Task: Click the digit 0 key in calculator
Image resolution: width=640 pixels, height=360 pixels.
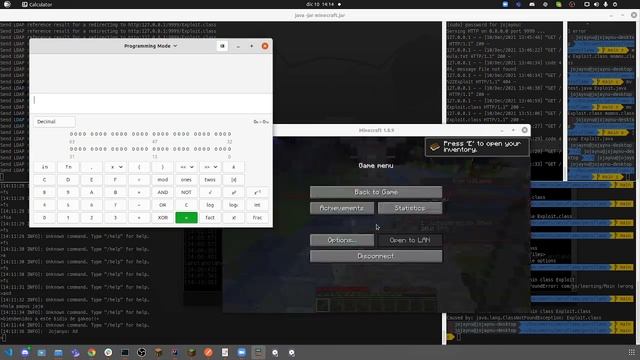Action: click(x=44, y=218)
